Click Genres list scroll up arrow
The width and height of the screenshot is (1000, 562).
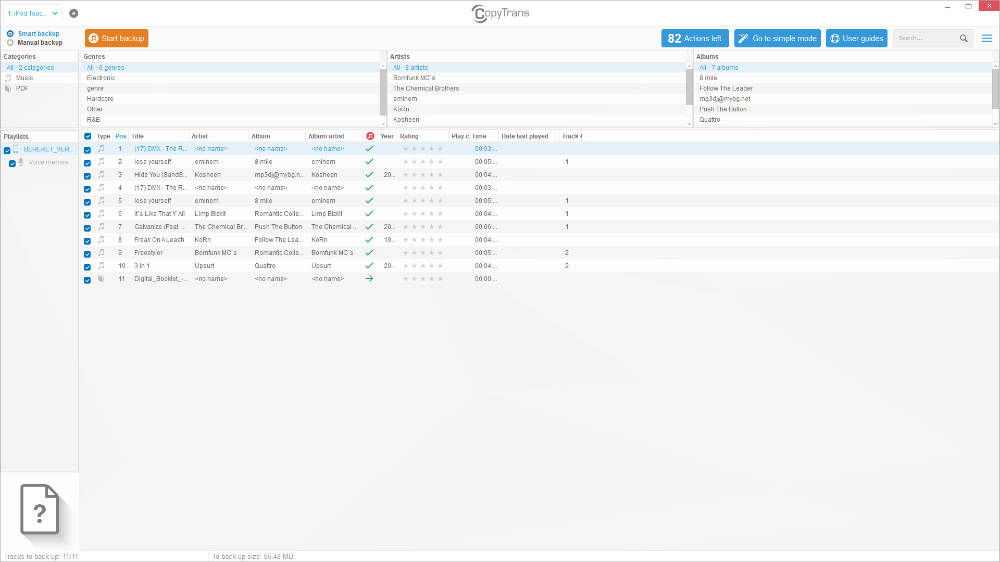[x=383, y=66]
